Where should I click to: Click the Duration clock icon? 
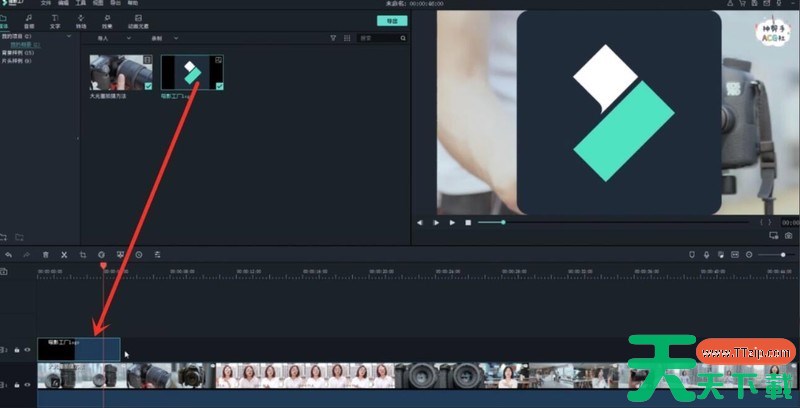click(139, 254)
